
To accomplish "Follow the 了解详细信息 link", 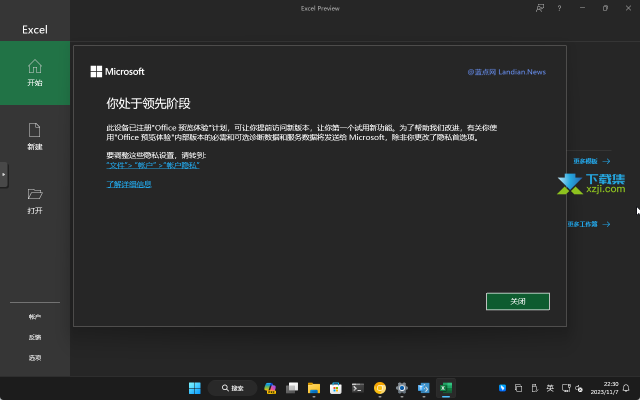I will (129, 184).
